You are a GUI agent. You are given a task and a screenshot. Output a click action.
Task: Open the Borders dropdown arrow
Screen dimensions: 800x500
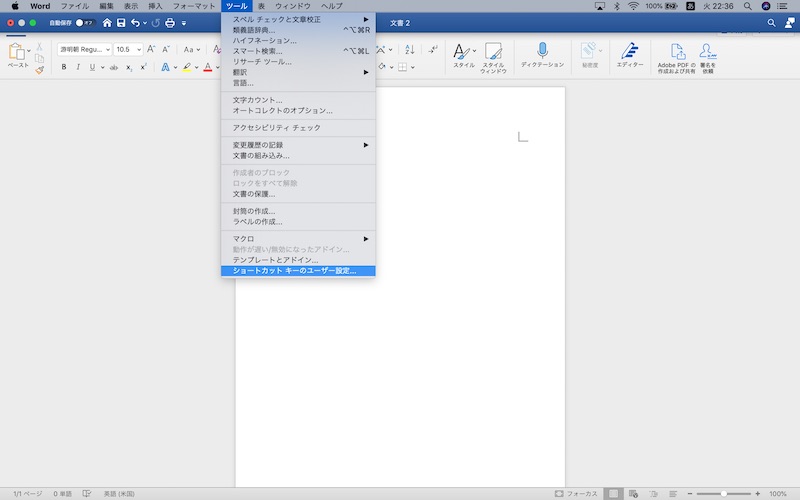pyautogui.click(x=413, y=67)
